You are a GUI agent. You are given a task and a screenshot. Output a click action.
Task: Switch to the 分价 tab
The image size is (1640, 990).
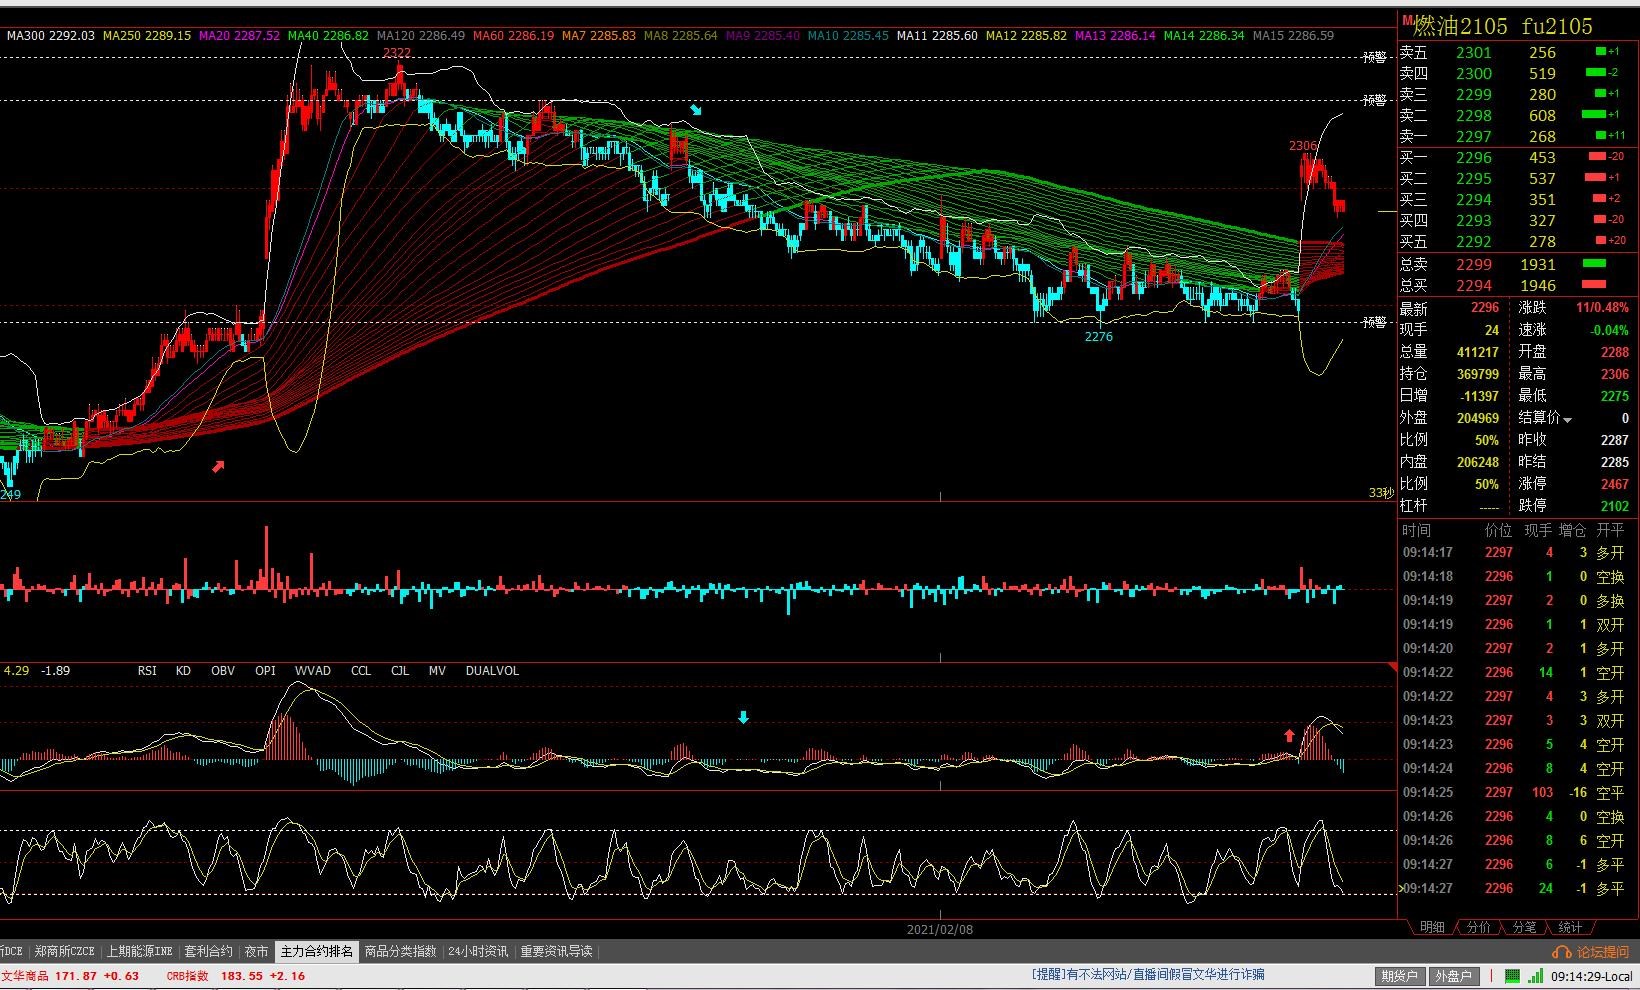(1478, 927)
